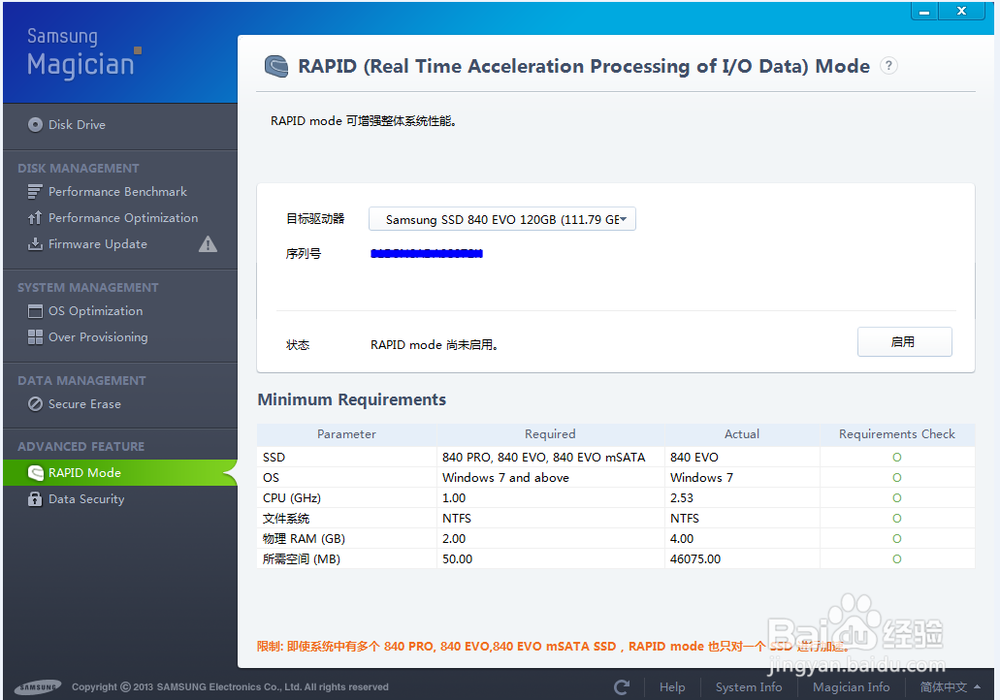Click the actual RAM value 4.00
1000x700 pixels.
point(681,539)
